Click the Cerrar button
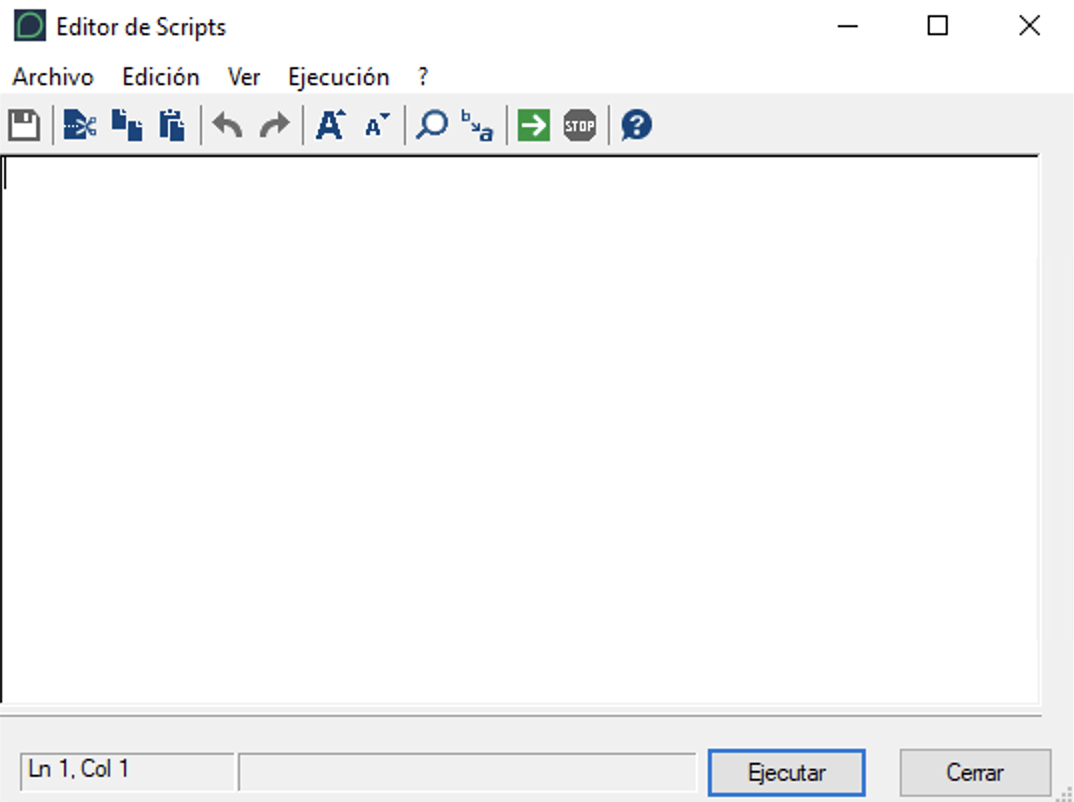Viewport: 1074px width, 802px height. click(x=975, y=773)
